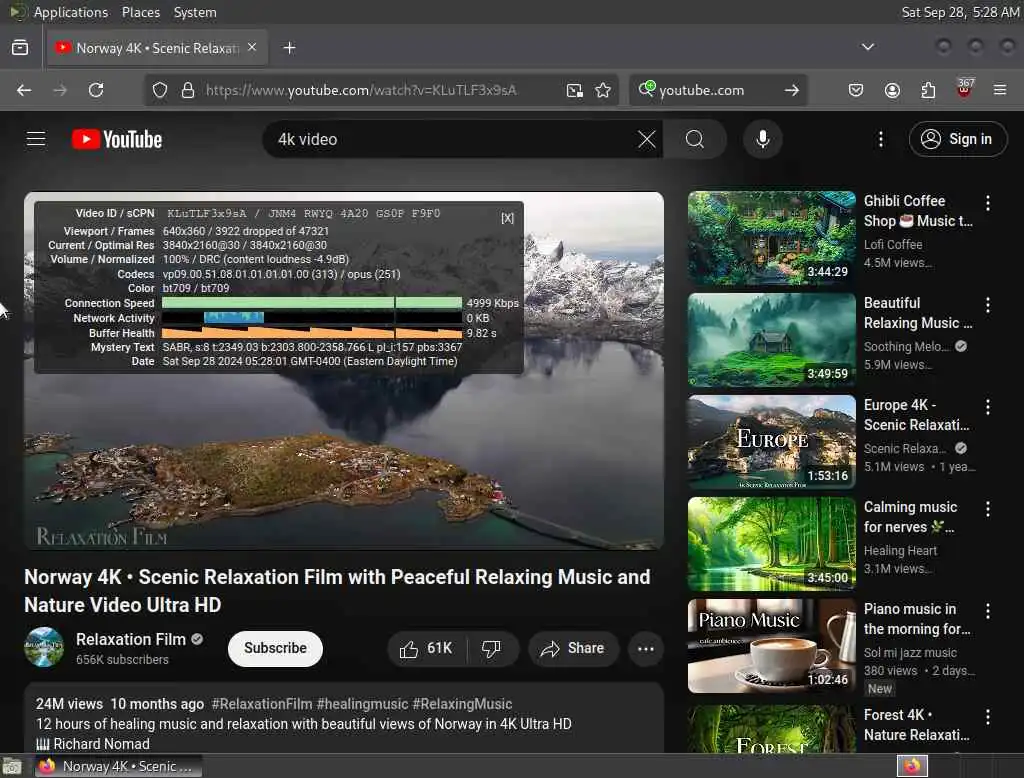Open Relaxation Film channel name link
This screenshot has width=1024, height=778.
(x=131, y=640)
